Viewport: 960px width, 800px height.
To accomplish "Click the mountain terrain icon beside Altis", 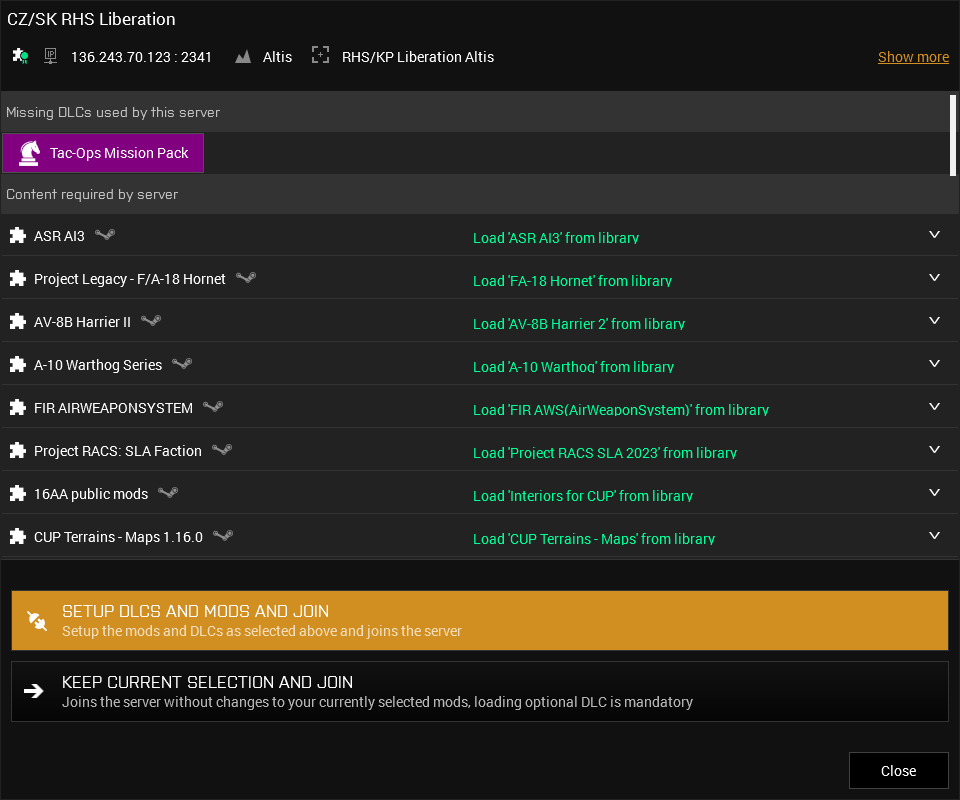I will click(x=242, y=57).
